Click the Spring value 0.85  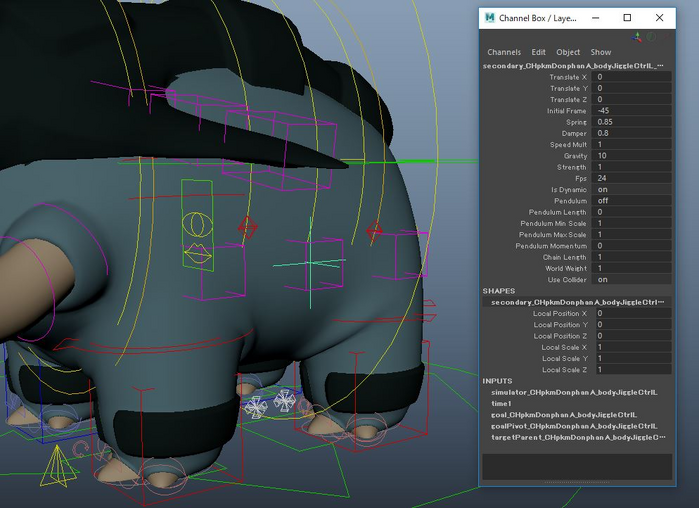pyautogui.click(x=631, y=122)
